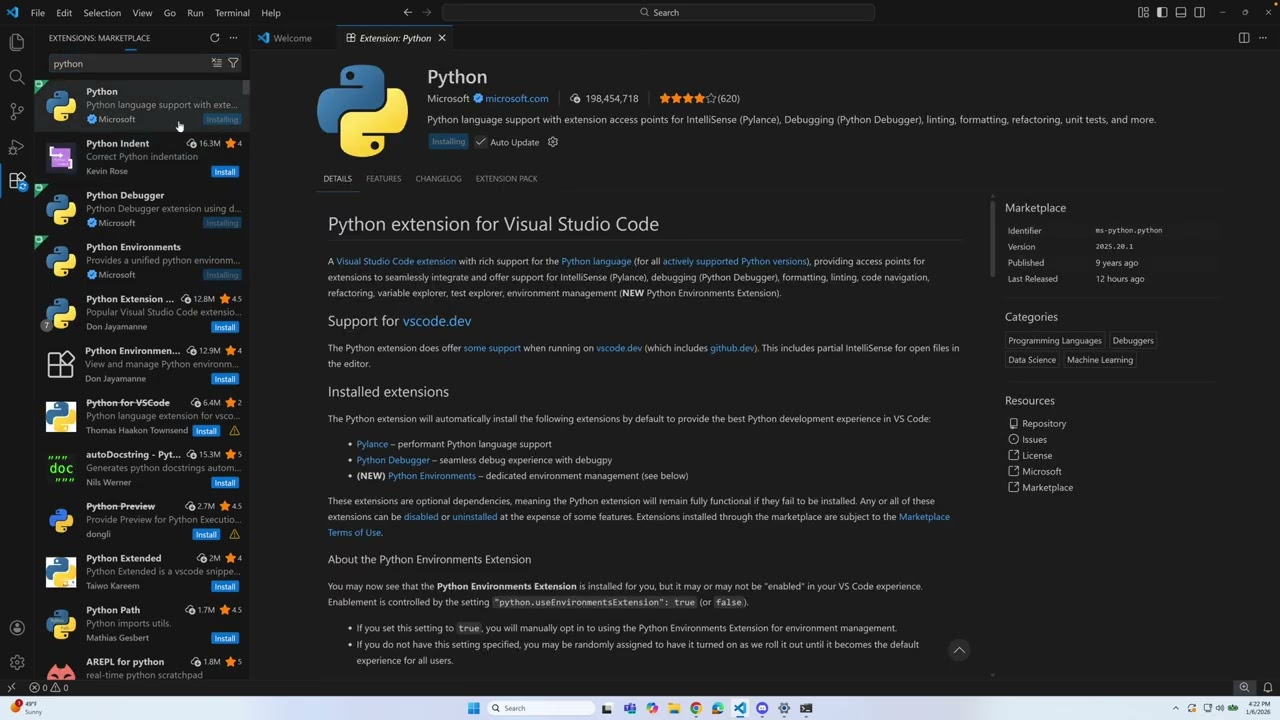This screenshot has height=720, width=1280.
Task: Open the Python extension settings gear
Action: pyautogui.click(x=553, y=142)
